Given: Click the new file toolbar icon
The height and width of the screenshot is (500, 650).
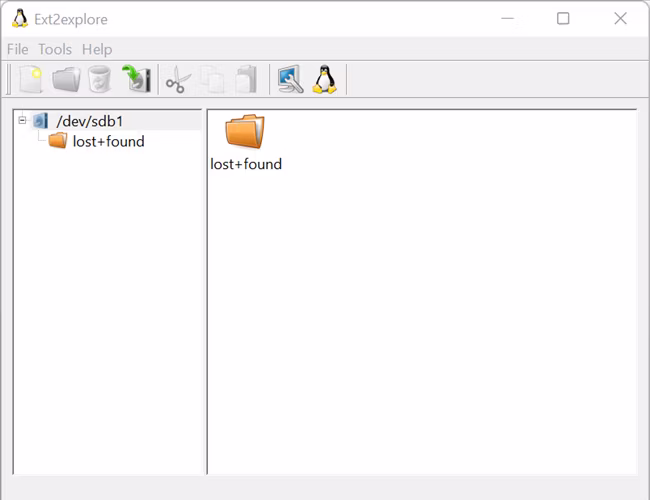Looking at the screenshot, I should point(31,79).
